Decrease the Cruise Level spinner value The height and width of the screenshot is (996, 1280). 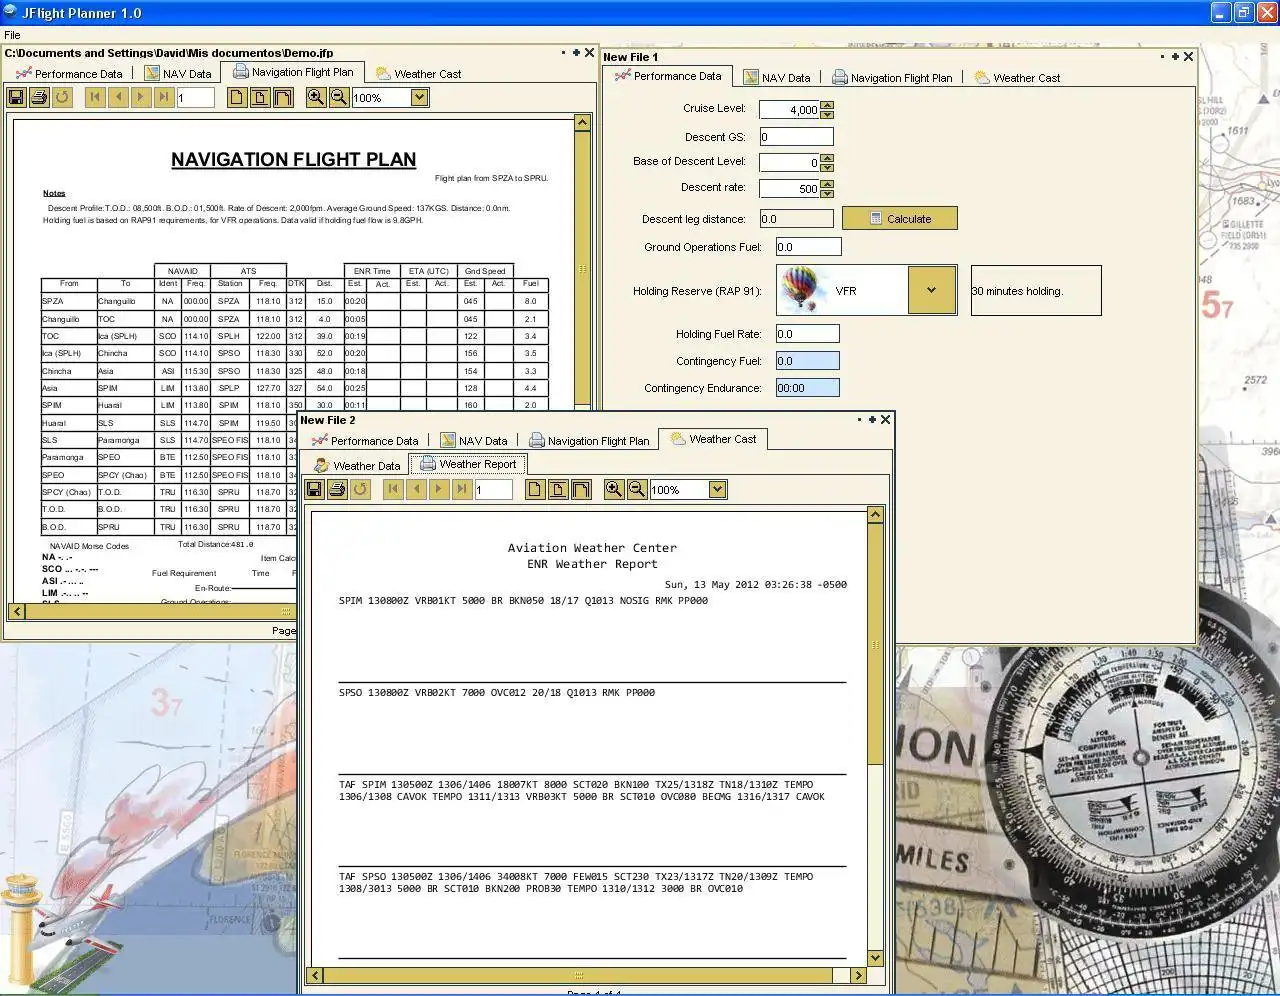[827, 114]
